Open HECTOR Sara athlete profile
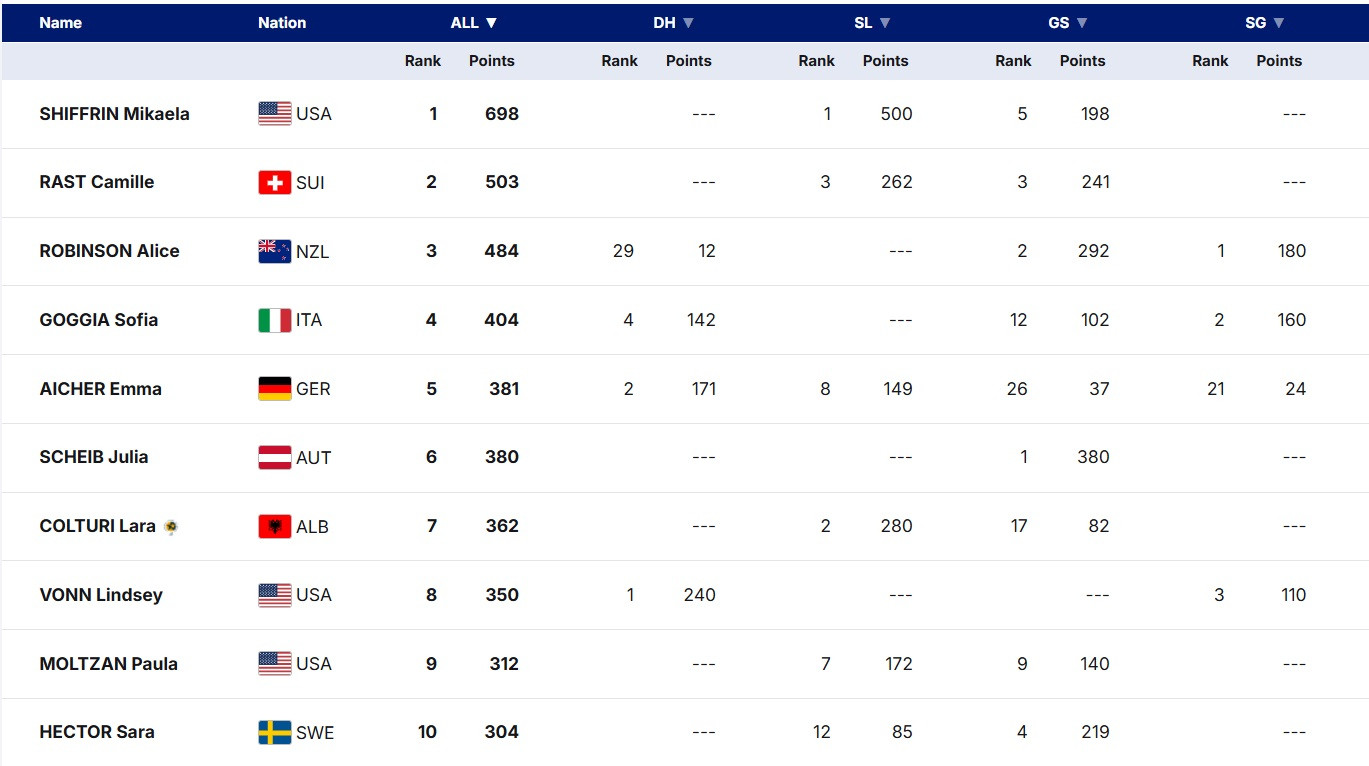This screenshot has height=766, width=1369. (x=97, y=732)
